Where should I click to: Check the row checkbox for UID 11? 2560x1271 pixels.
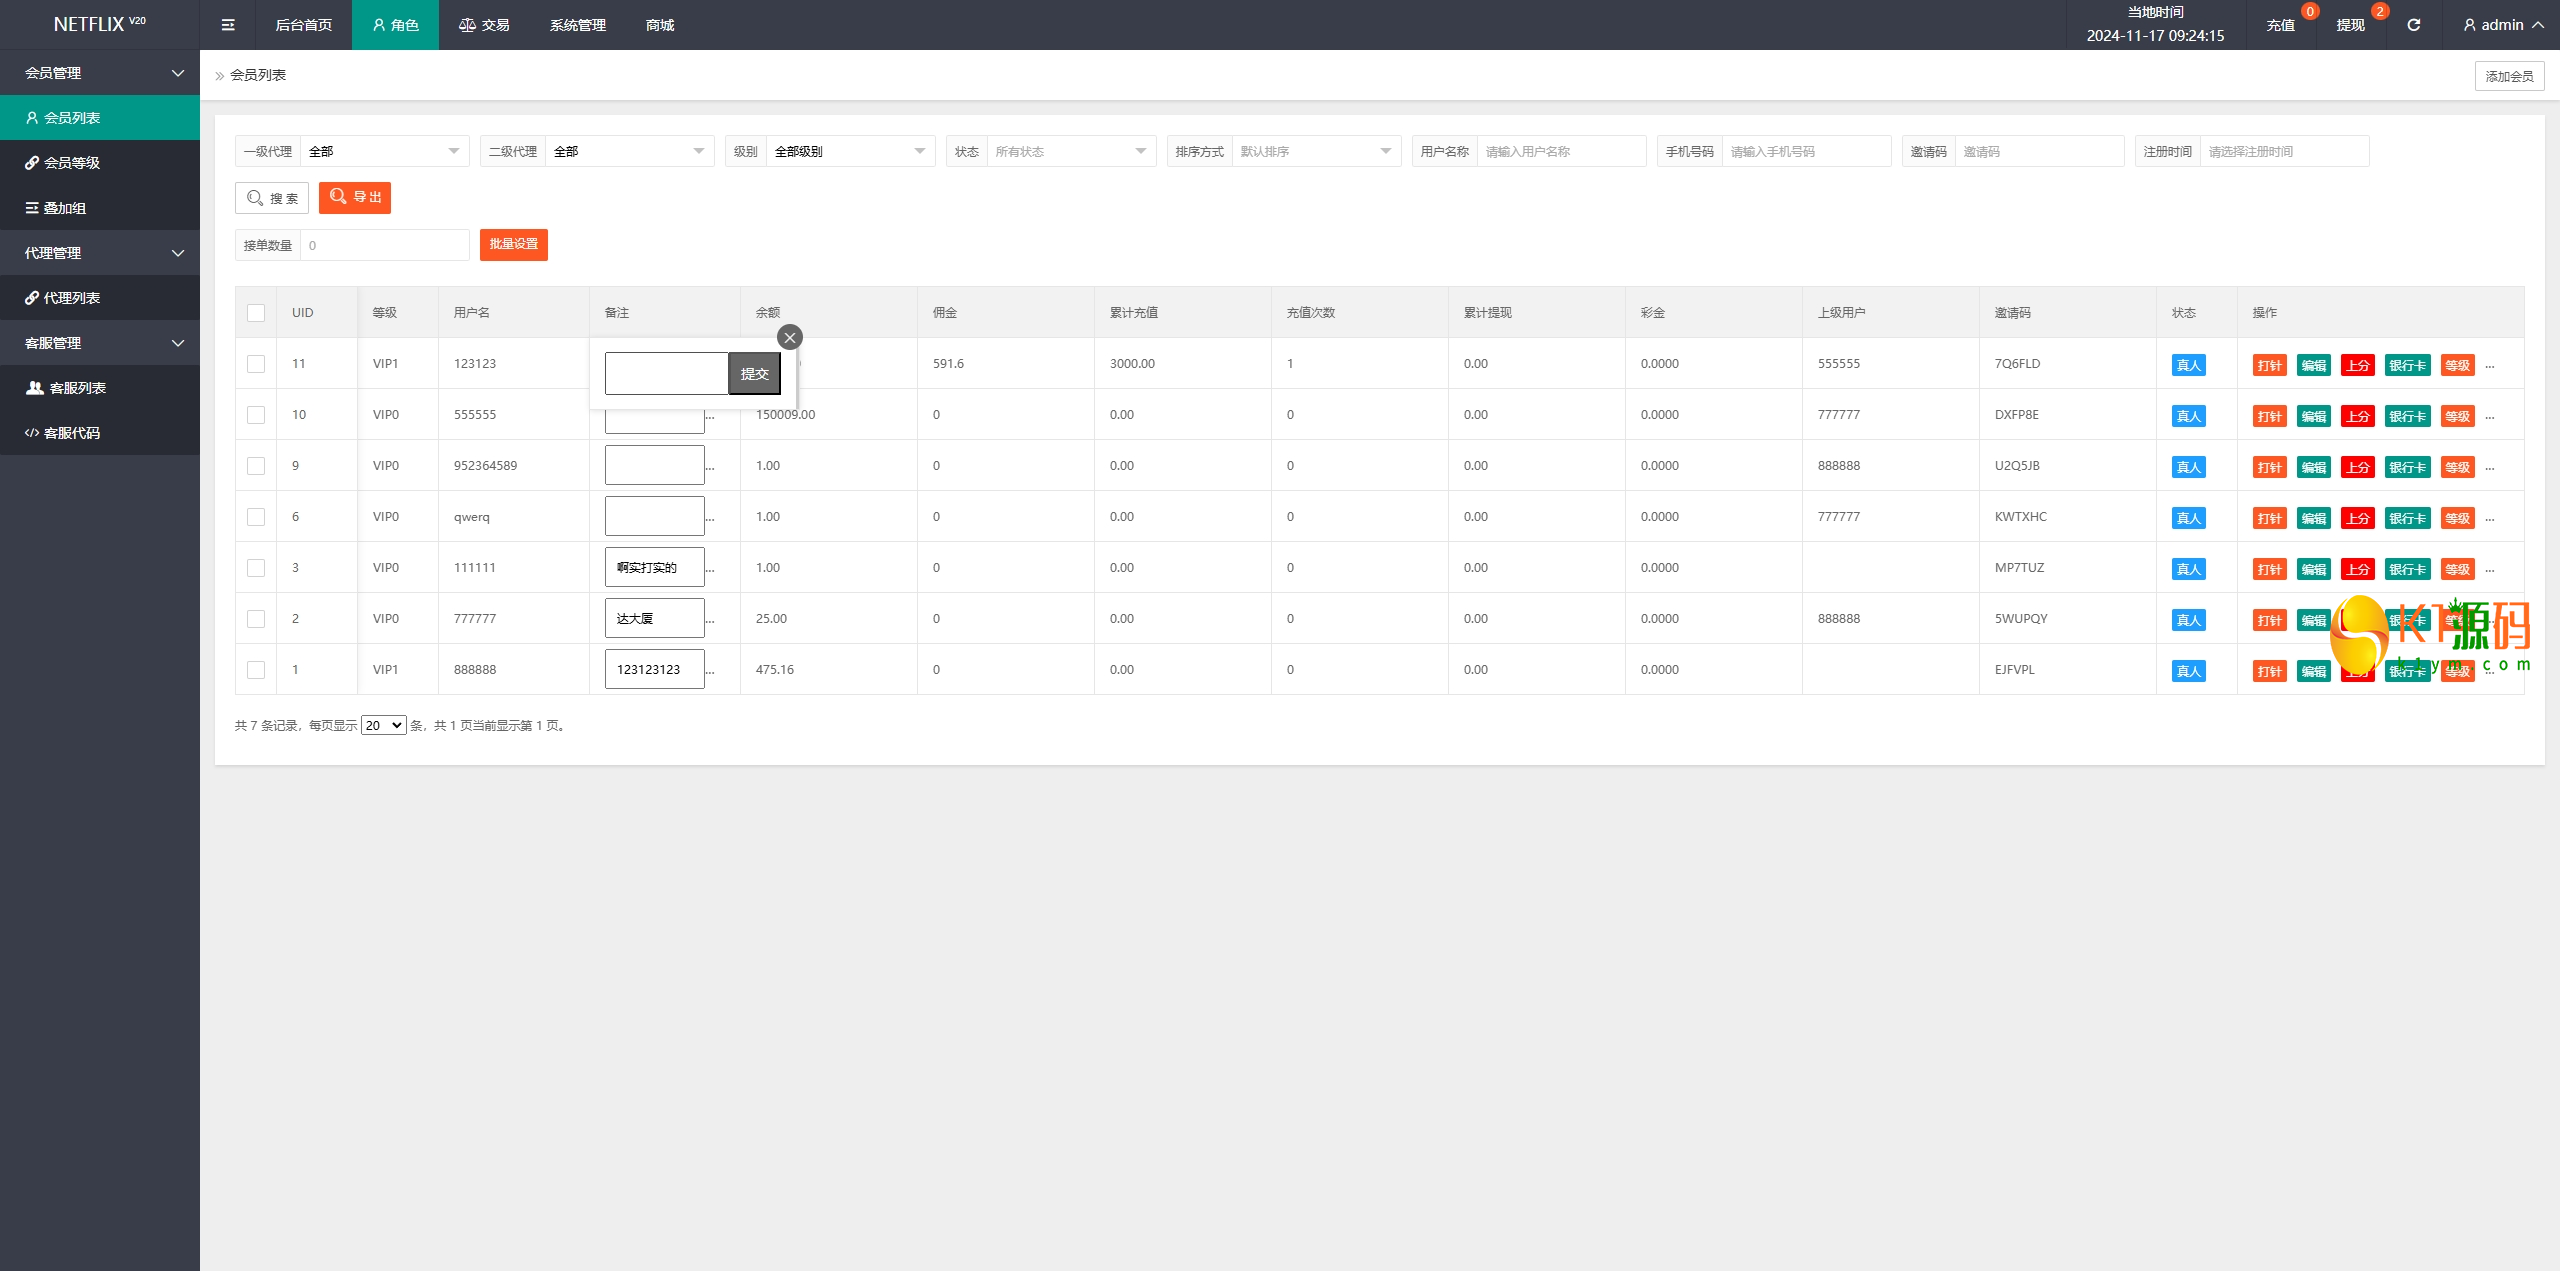(x=256, y=364)
